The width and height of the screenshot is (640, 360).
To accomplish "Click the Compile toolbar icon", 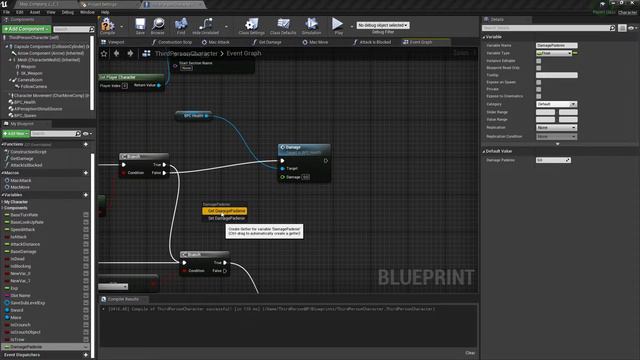I will tap(107, 25).
